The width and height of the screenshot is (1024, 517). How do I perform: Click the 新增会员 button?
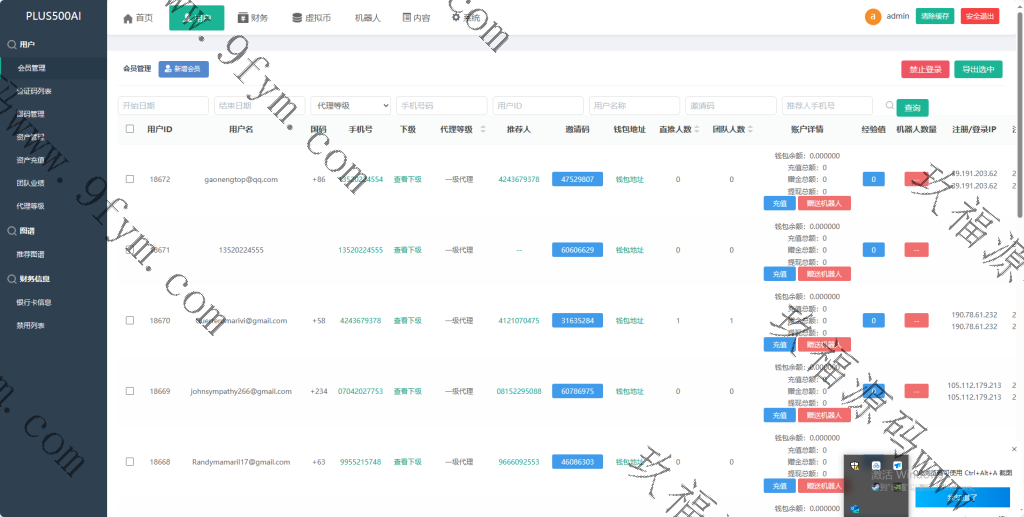[x=183, y=69]
